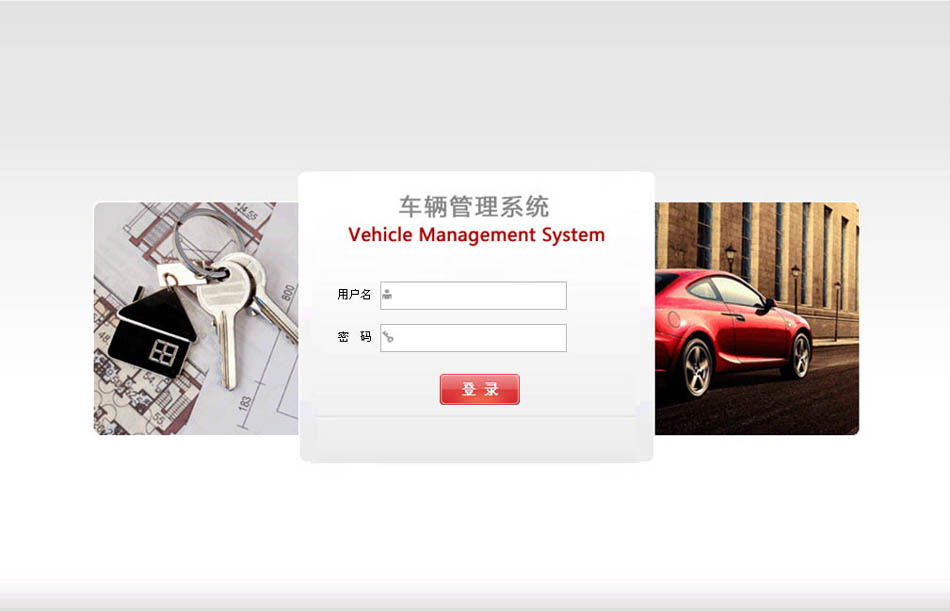Click the house keys photo
The image size is (950, 612).
pos(196,318)
